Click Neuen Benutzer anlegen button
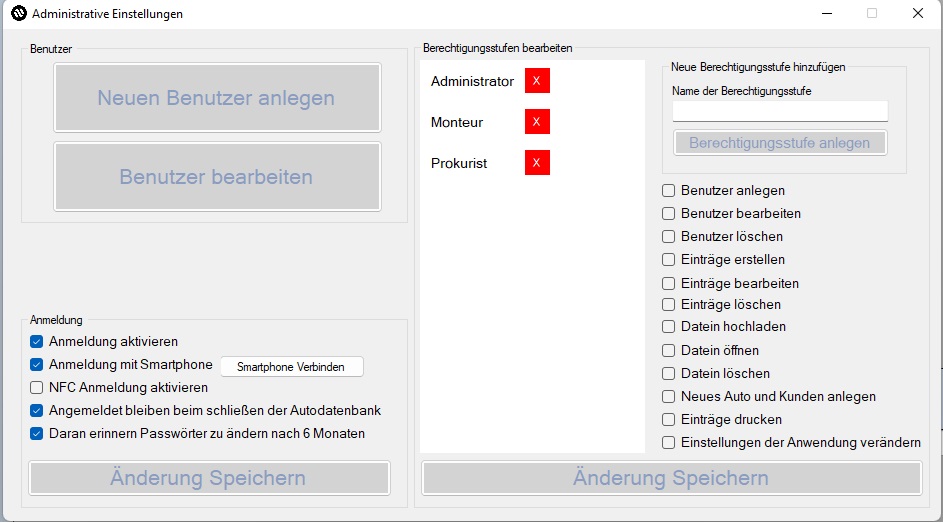The image size is (943, 523). click(217, 98)
